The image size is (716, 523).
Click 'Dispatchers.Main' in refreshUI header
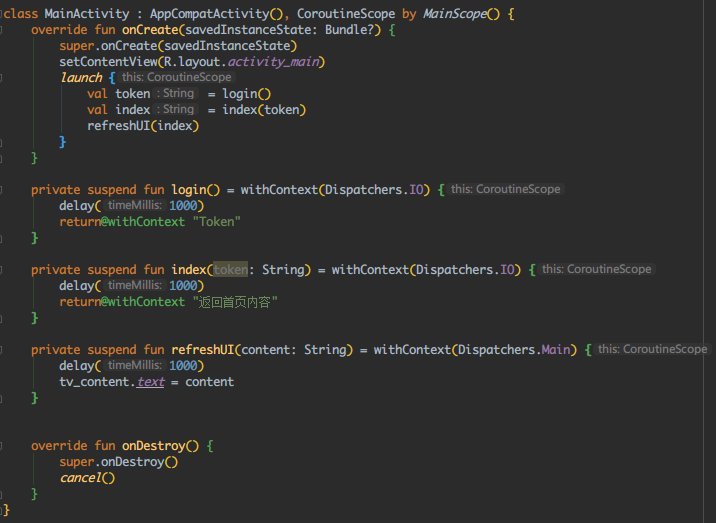(x=514, y=349)
